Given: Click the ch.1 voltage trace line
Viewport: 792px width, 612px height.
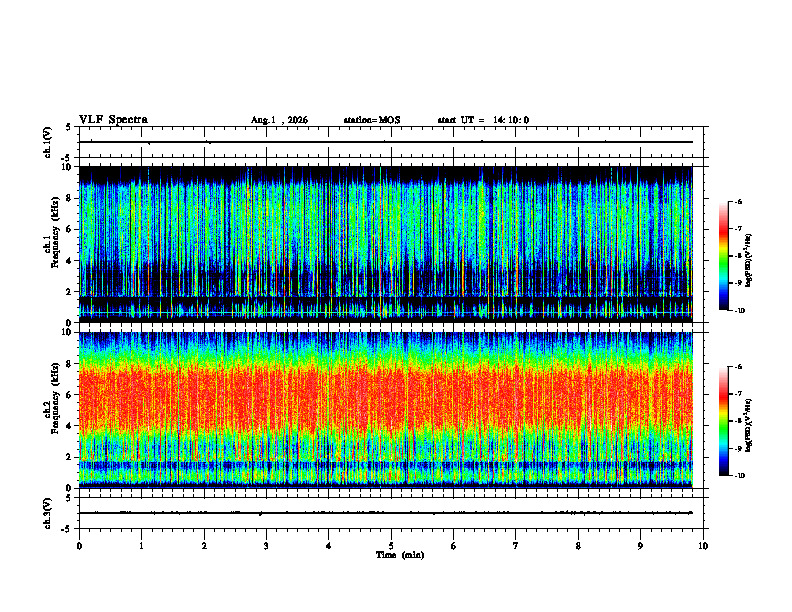Looking at the screenshot, I should [x=386, y=142].
